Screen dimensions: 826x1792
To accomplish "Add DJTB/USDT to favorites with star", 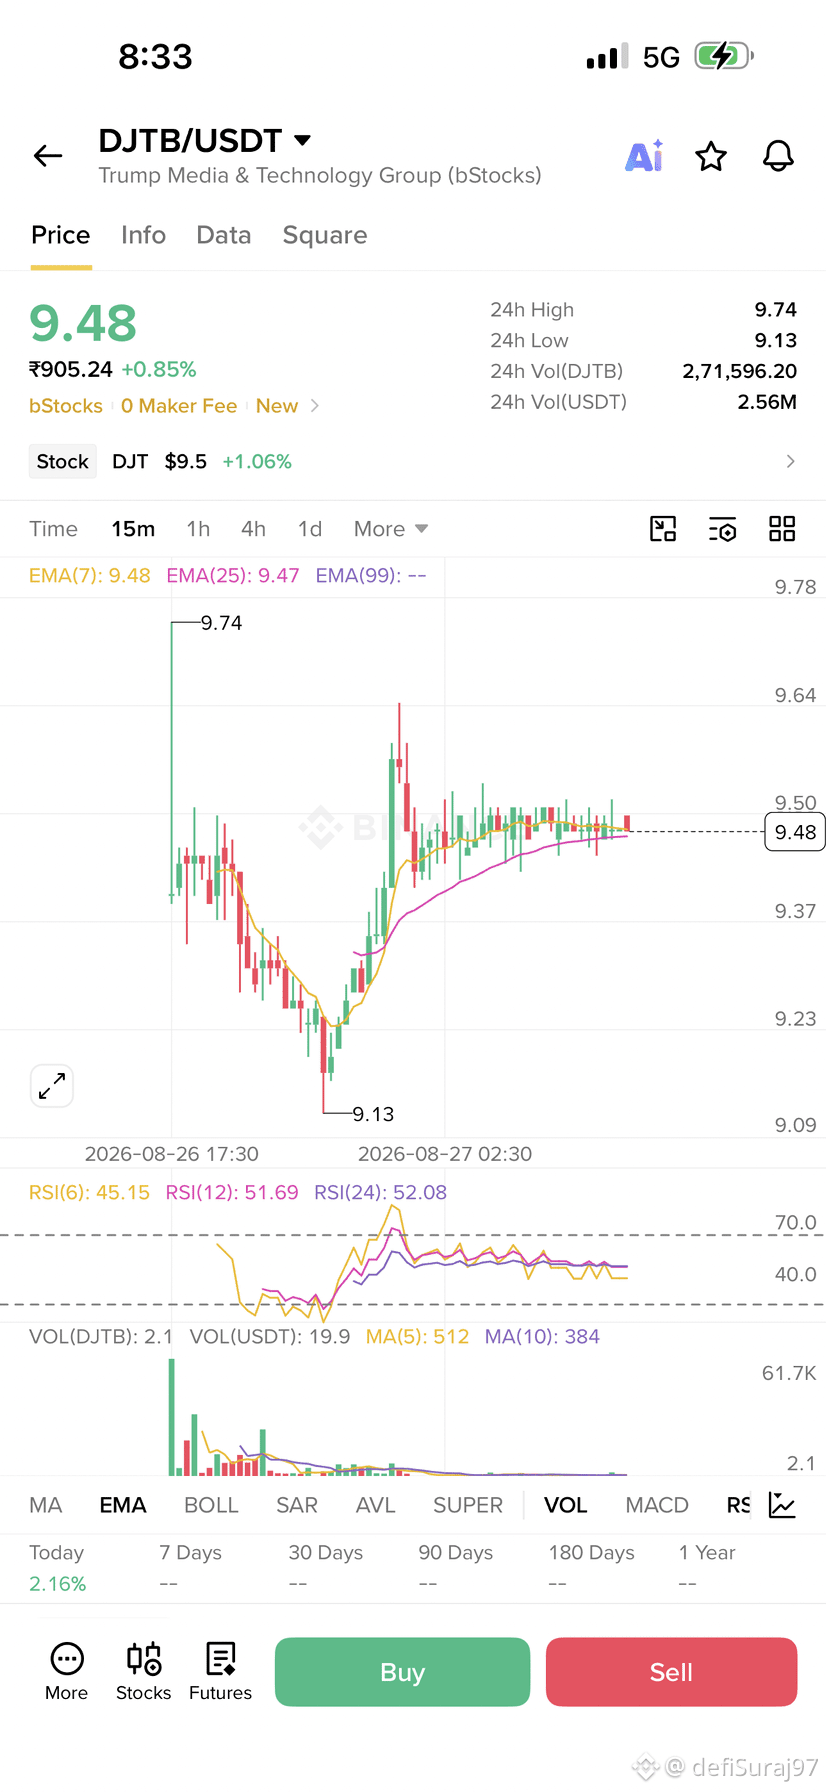I will click(711, 156).
